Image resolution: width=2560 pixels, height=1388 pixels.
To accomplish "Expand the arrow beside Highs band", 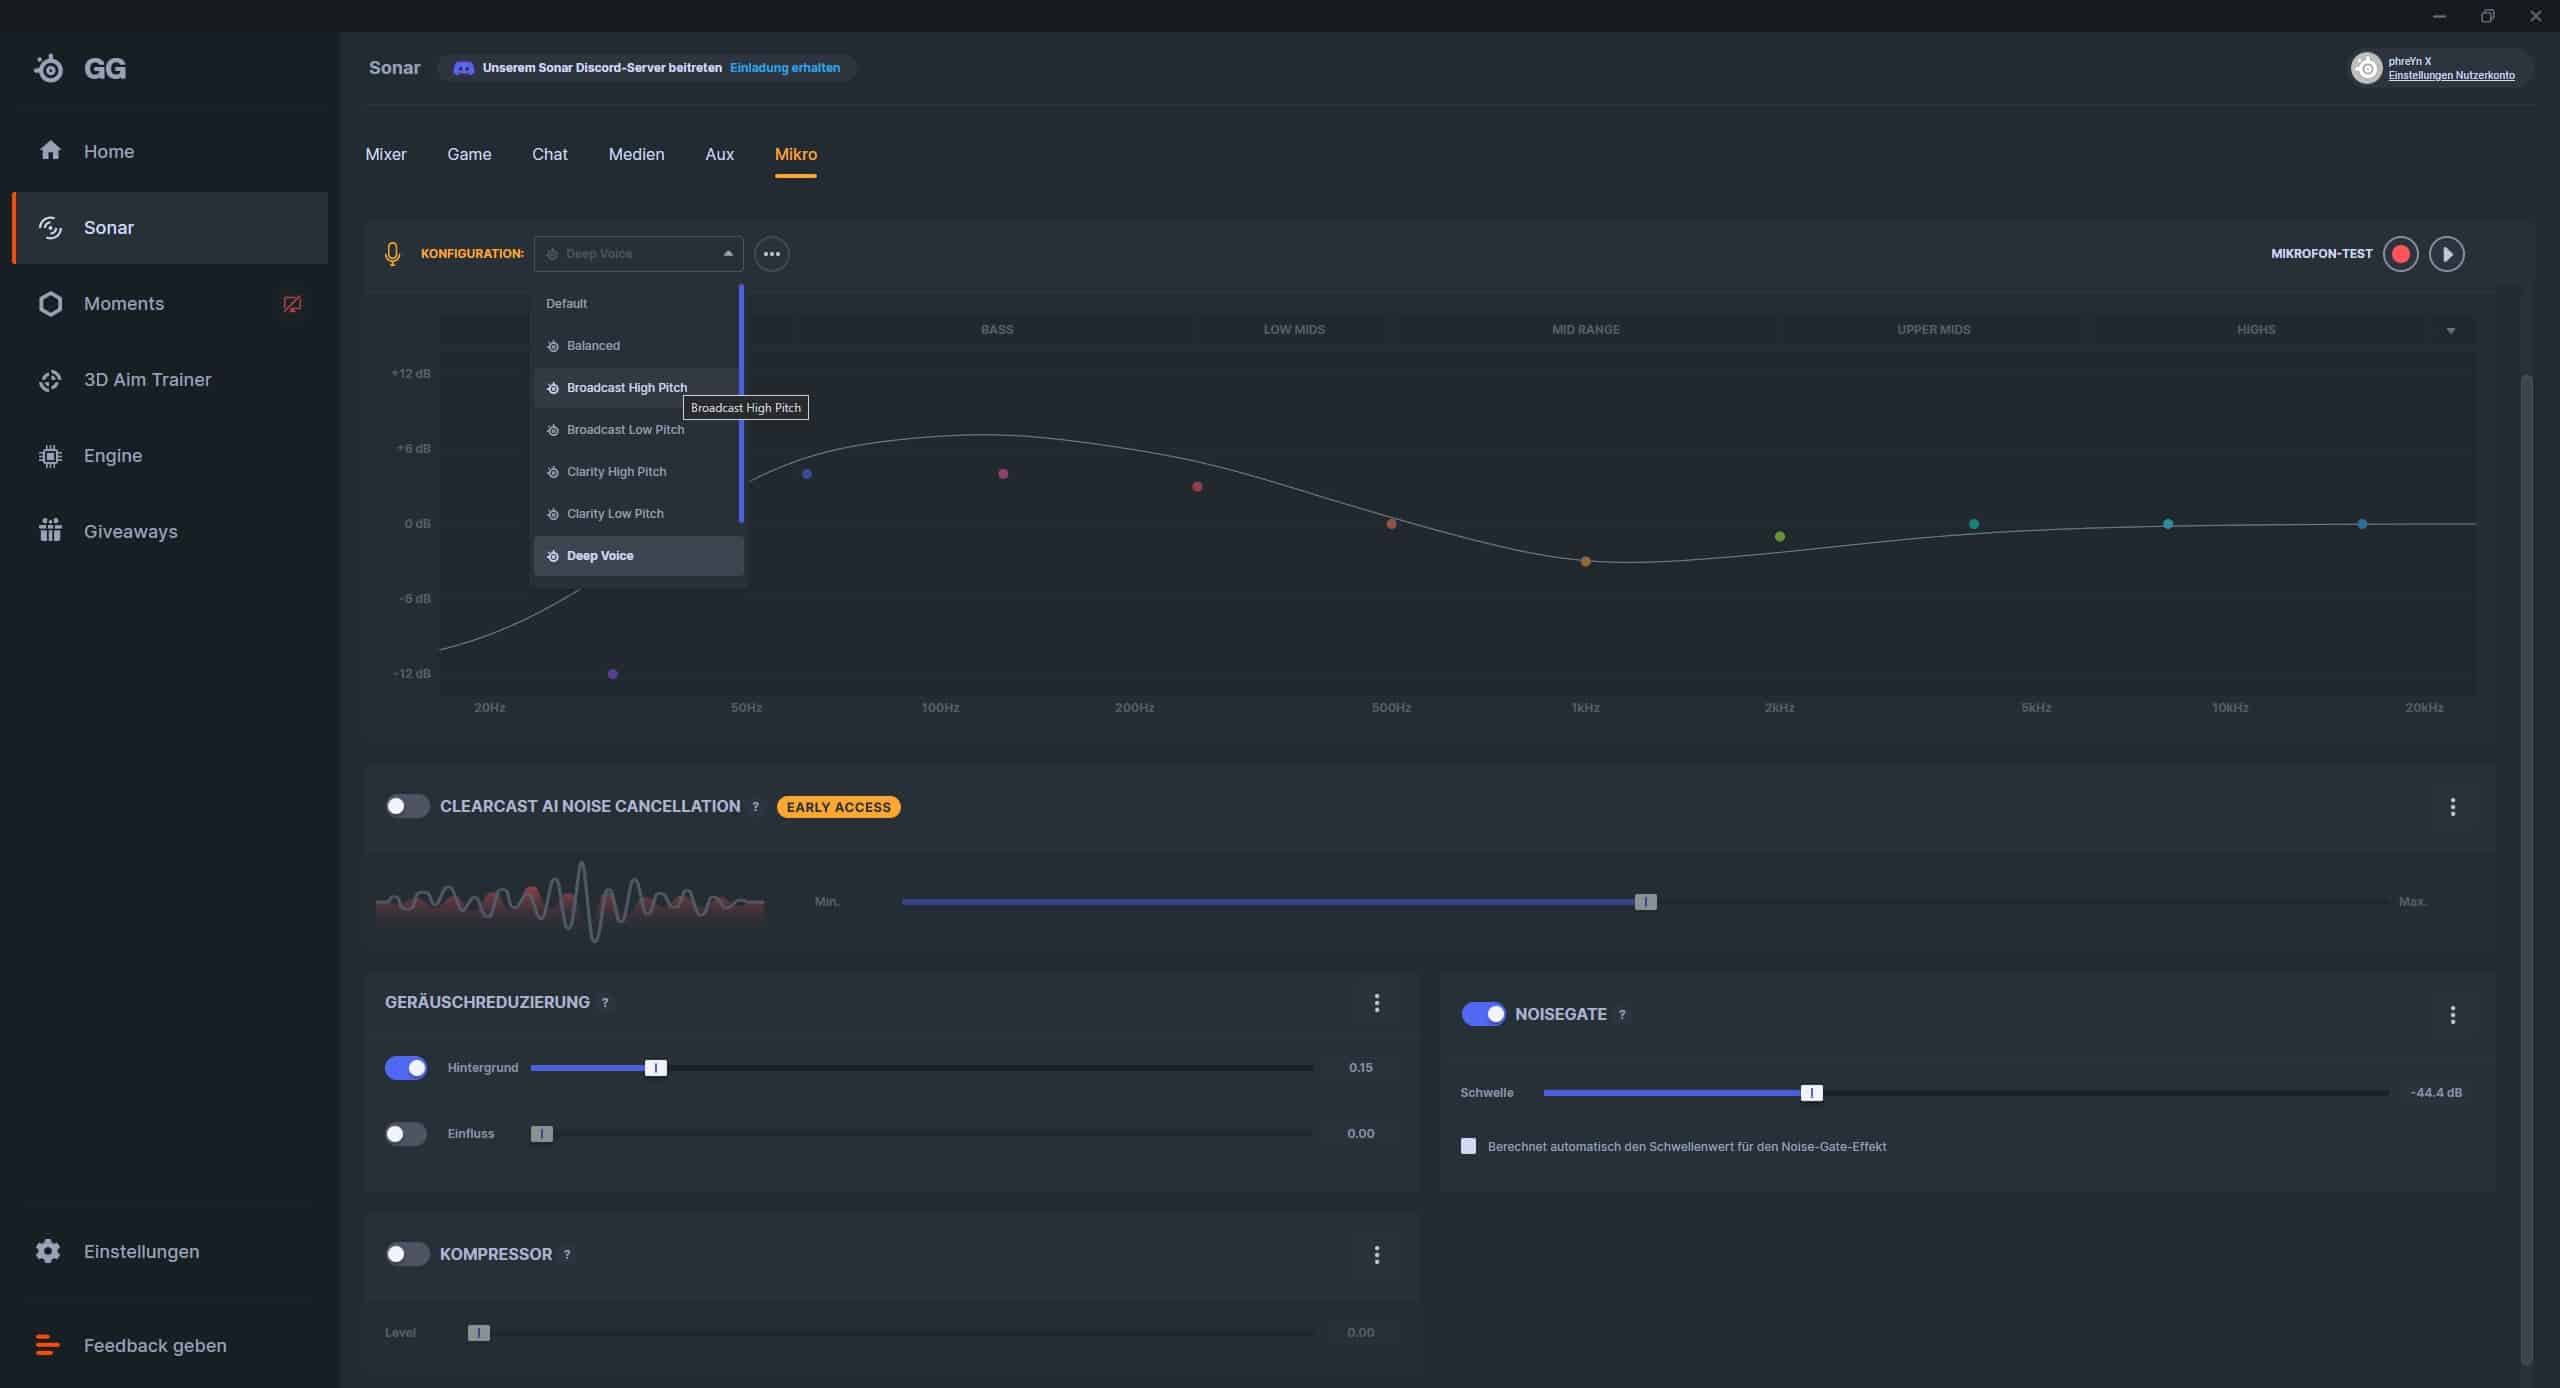I will pos(2450,330).
